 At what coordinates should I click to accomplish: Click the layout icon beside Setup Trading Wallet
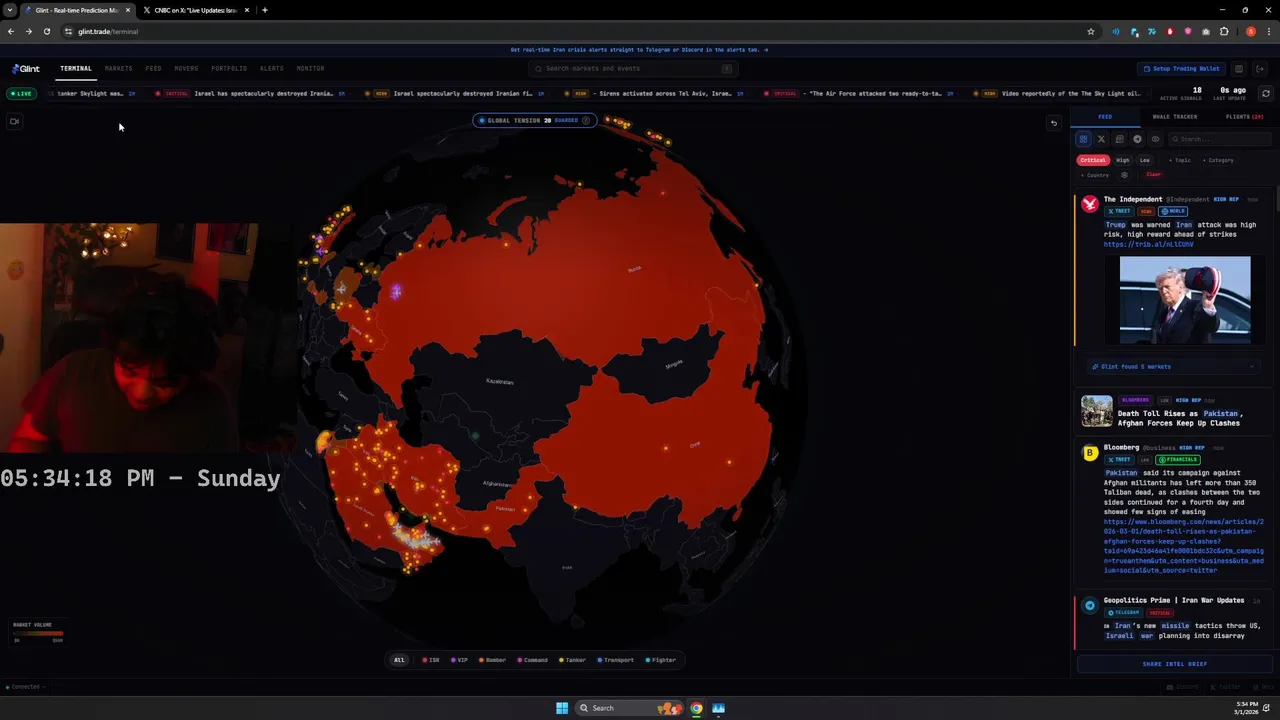[x=1238, y=69]
